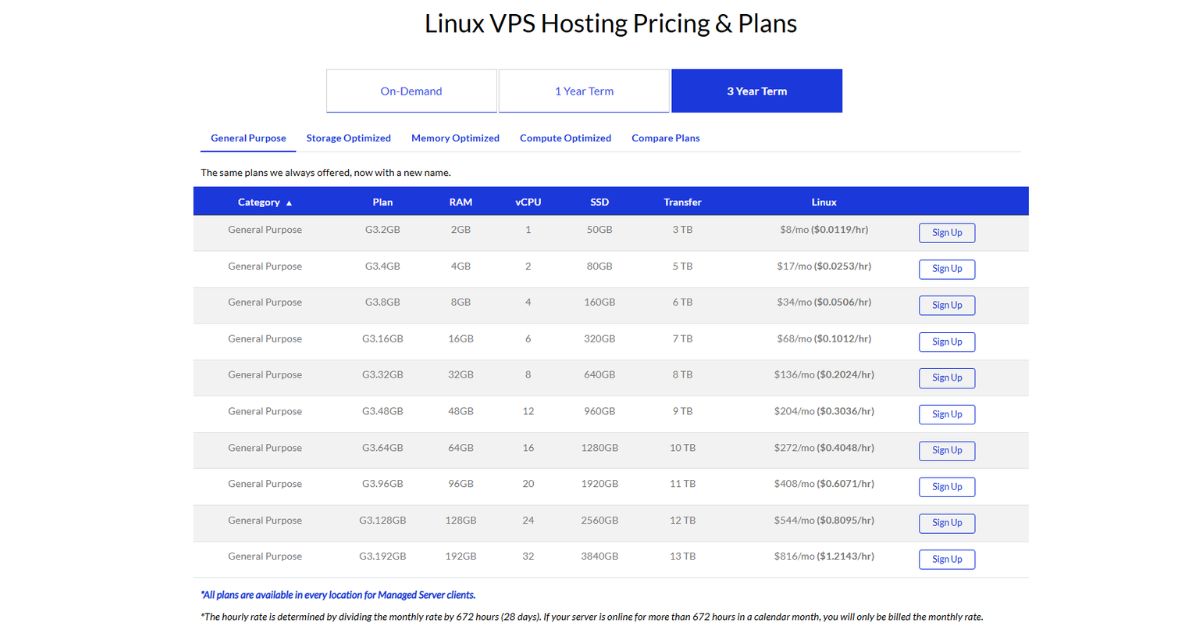Click the vCPU column header
Viewport: 1200px width, 630px height.
527,201
